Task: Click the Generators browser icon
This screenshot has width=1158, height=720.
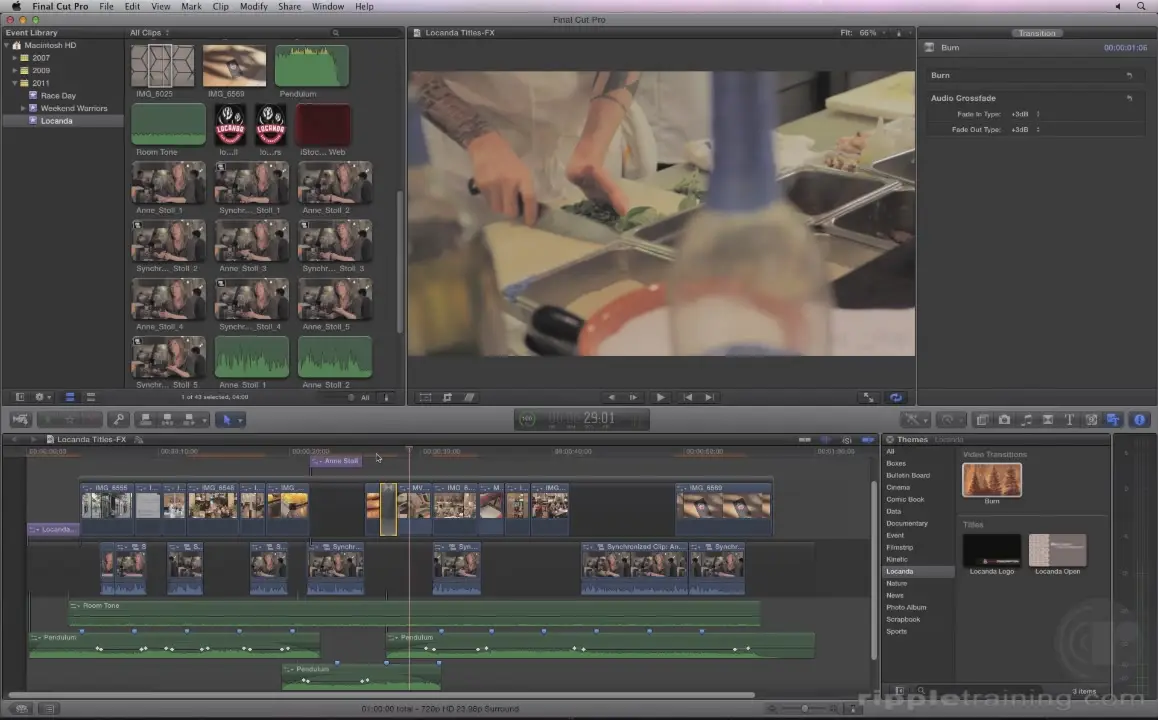Action: pos(1091,420)
